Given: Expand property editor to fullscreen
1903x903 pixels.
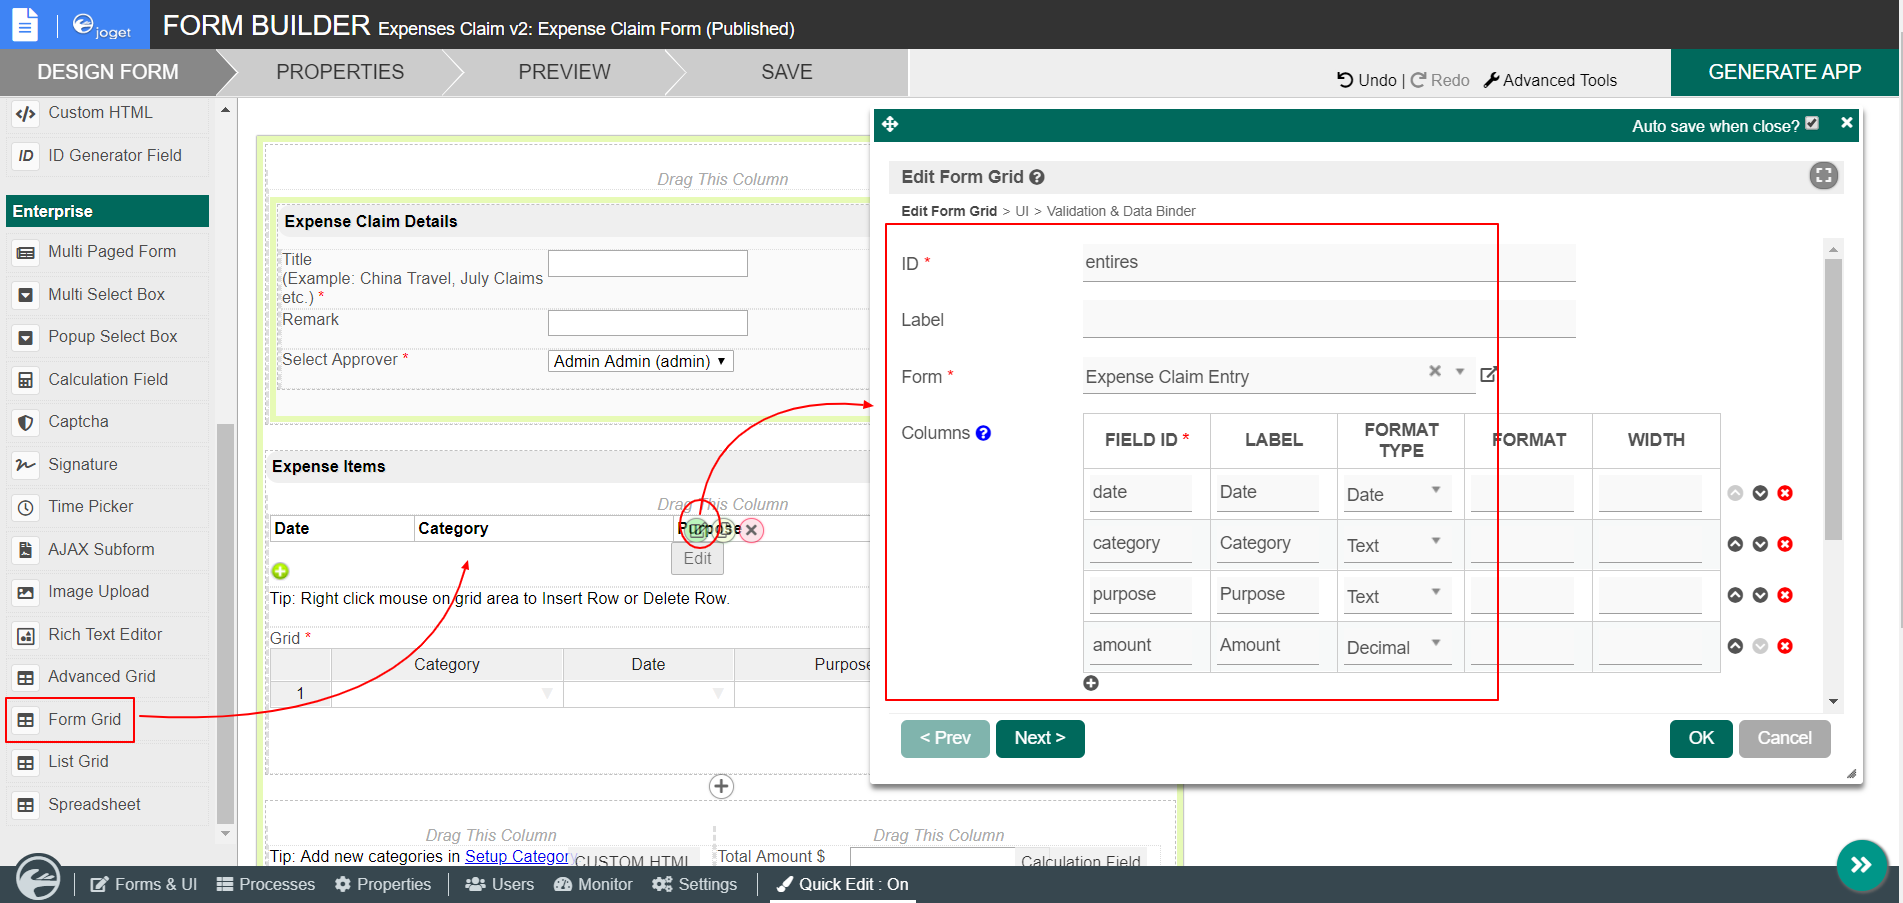Looking at the screenshot, I should [x=1823, y=176].
